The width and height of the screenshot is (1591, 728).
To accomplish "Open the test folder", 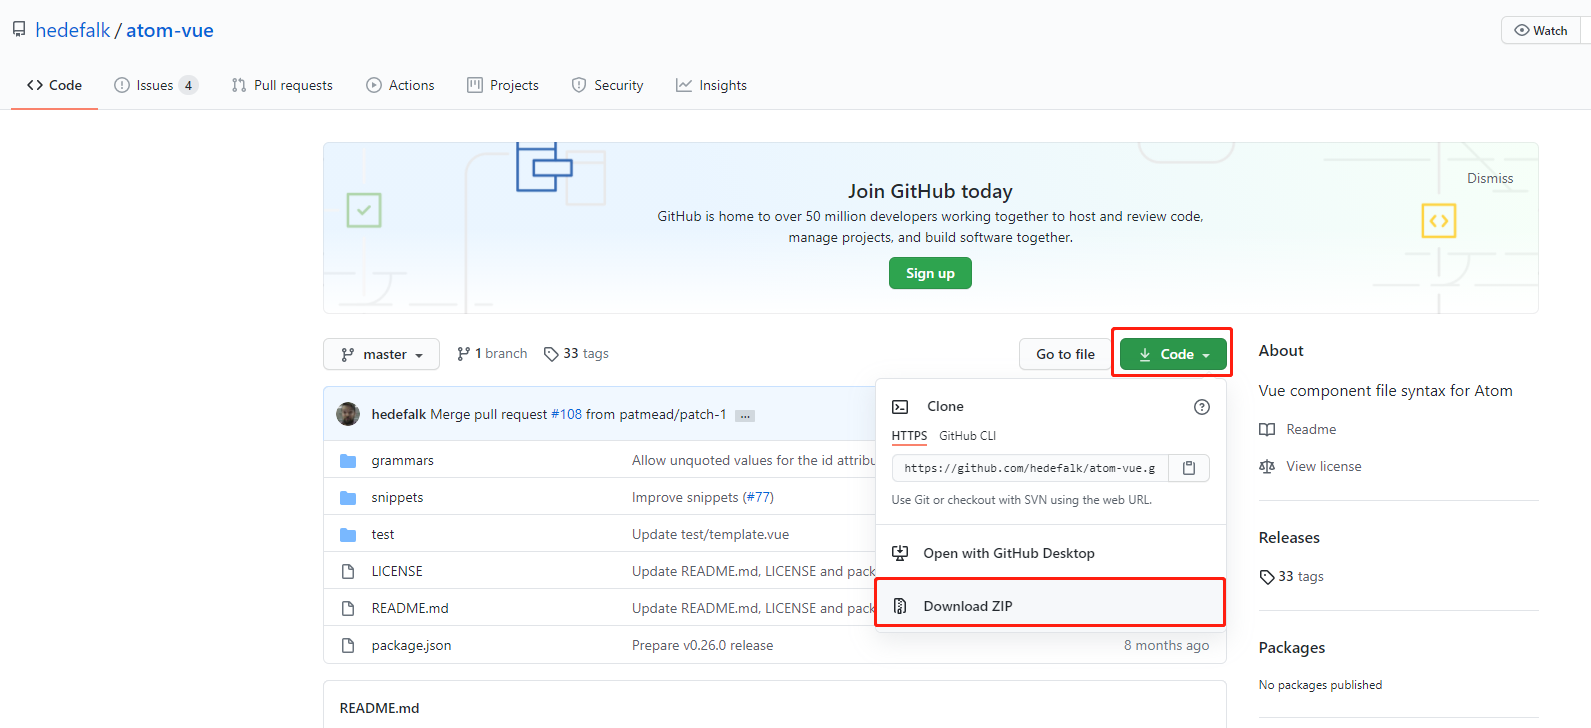I will coord(383,534).
